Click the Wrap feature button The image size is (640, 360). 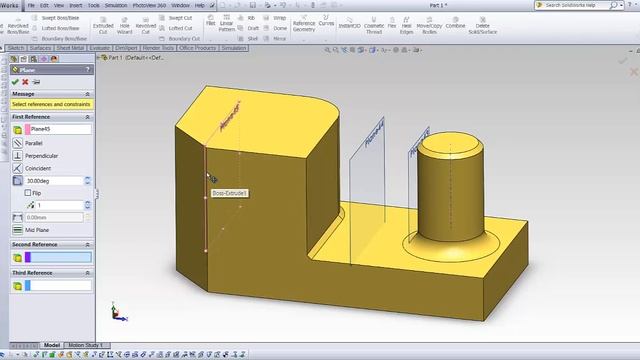(275, 18)
